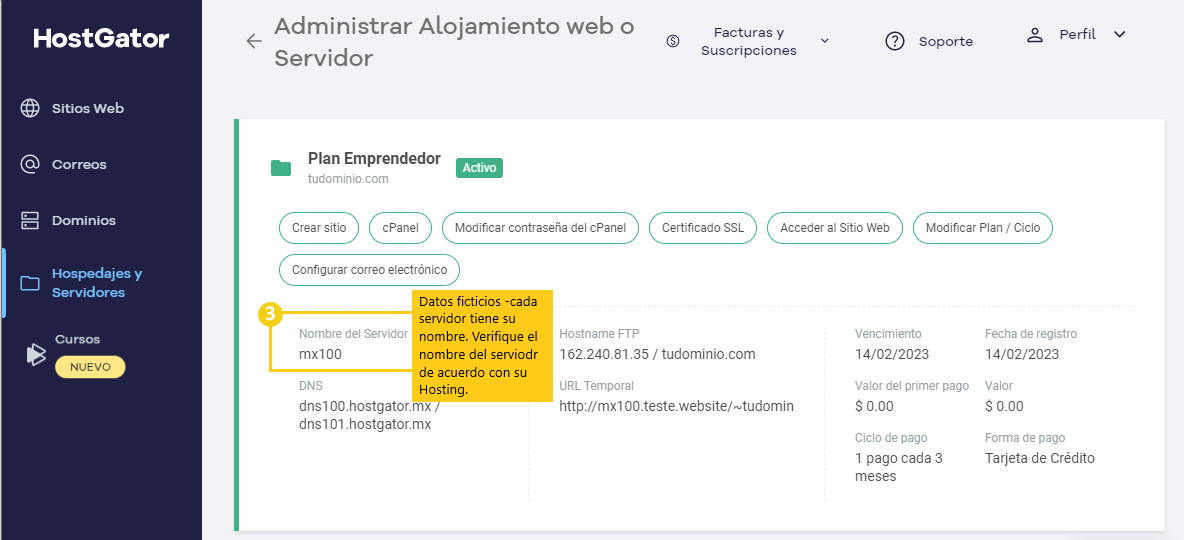
Task: Click the question mark Soporte icon
Action: (895, 42)
